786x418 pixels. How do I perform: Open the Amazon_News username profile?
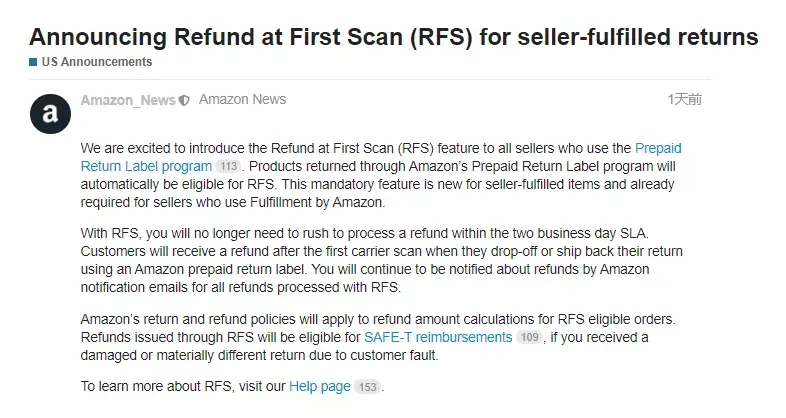click(x=128, y=100)
